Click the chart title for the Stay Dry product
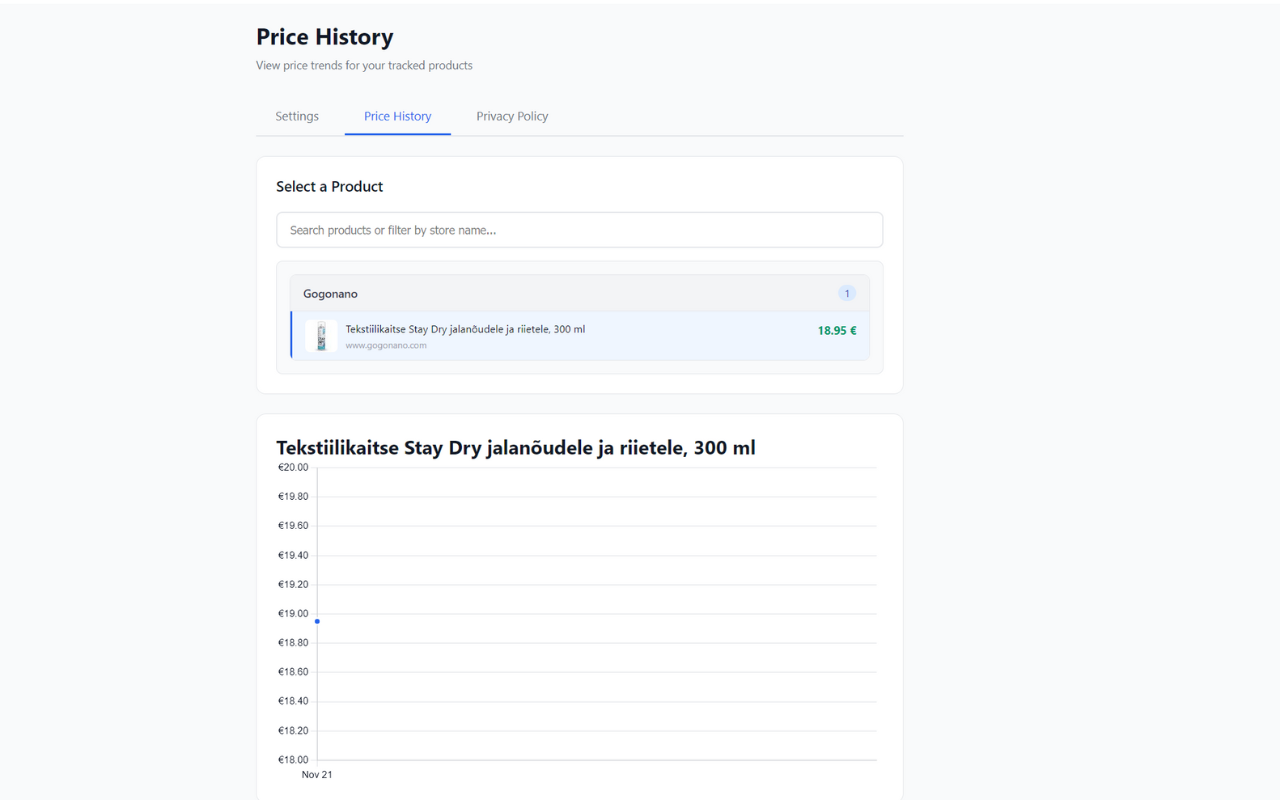The image size is (1280, 800). (x=516, y=447)
